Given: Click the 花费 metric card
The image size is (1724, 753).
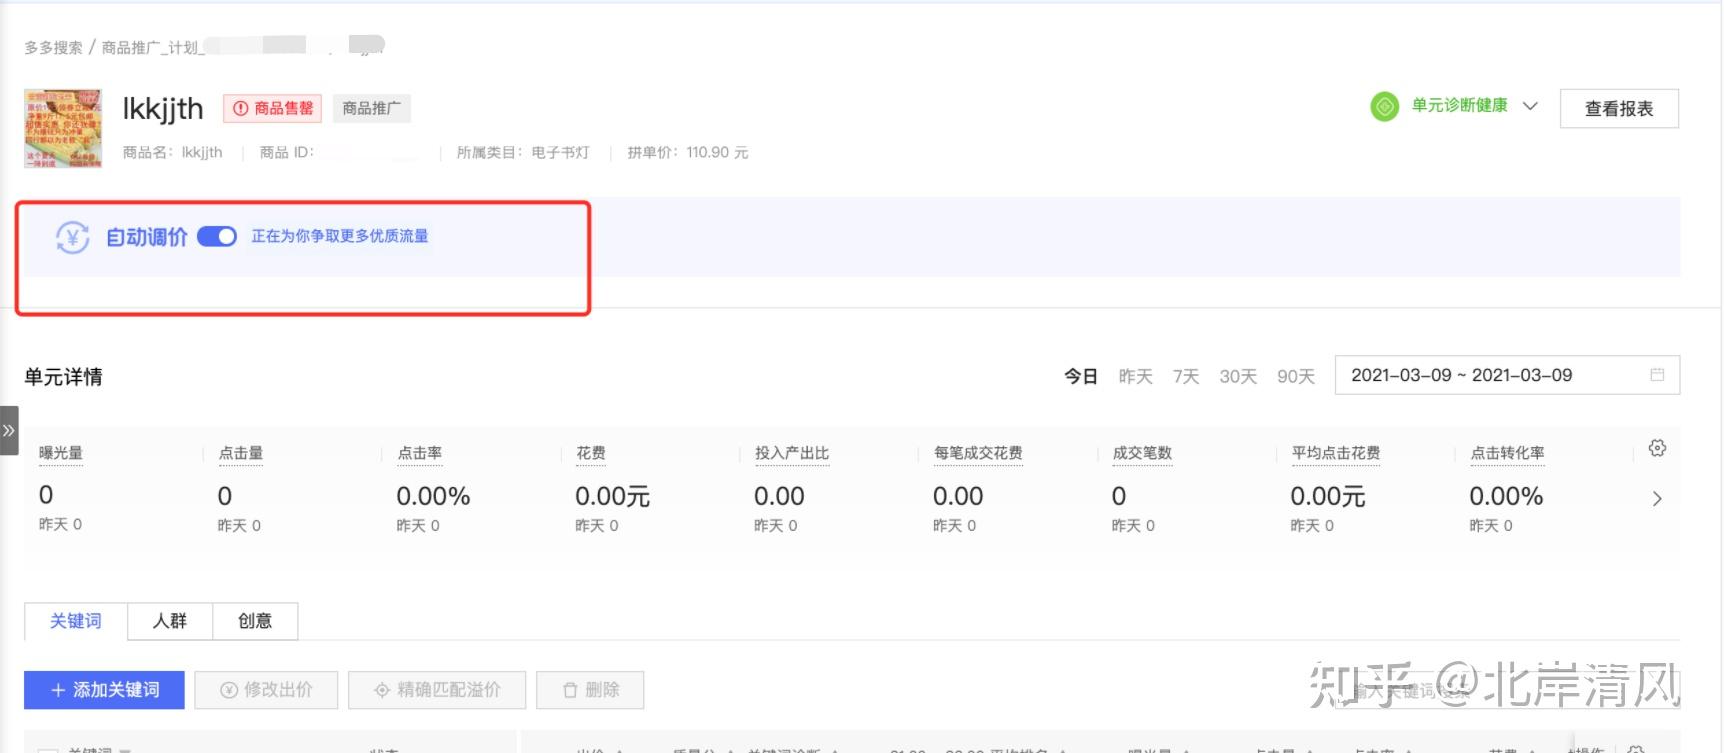Looking at the screenshot, I should (649, 488).
